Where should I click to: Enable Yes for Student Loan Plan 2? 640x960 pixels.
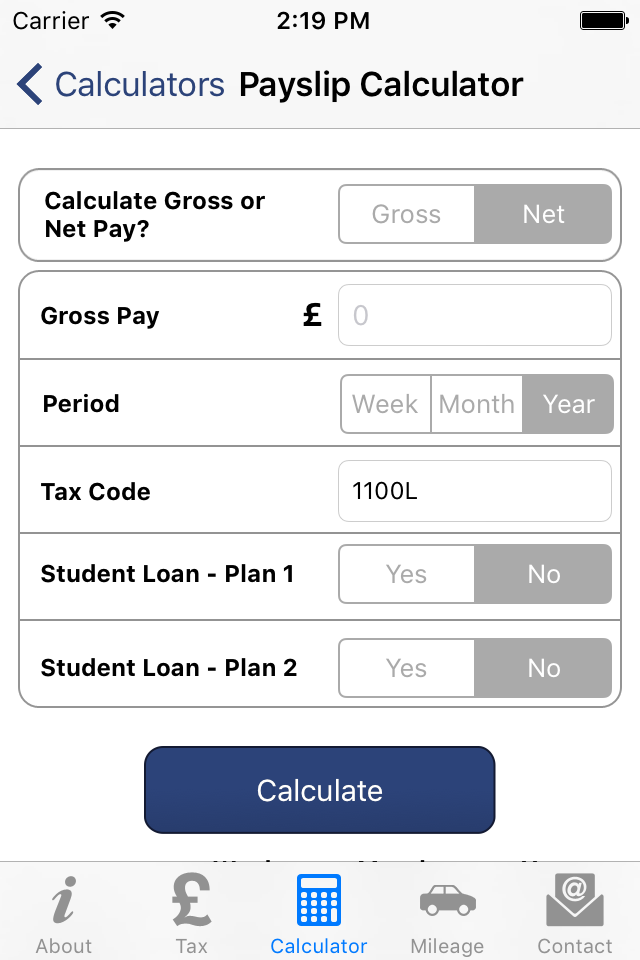click(x=407, y=668)
